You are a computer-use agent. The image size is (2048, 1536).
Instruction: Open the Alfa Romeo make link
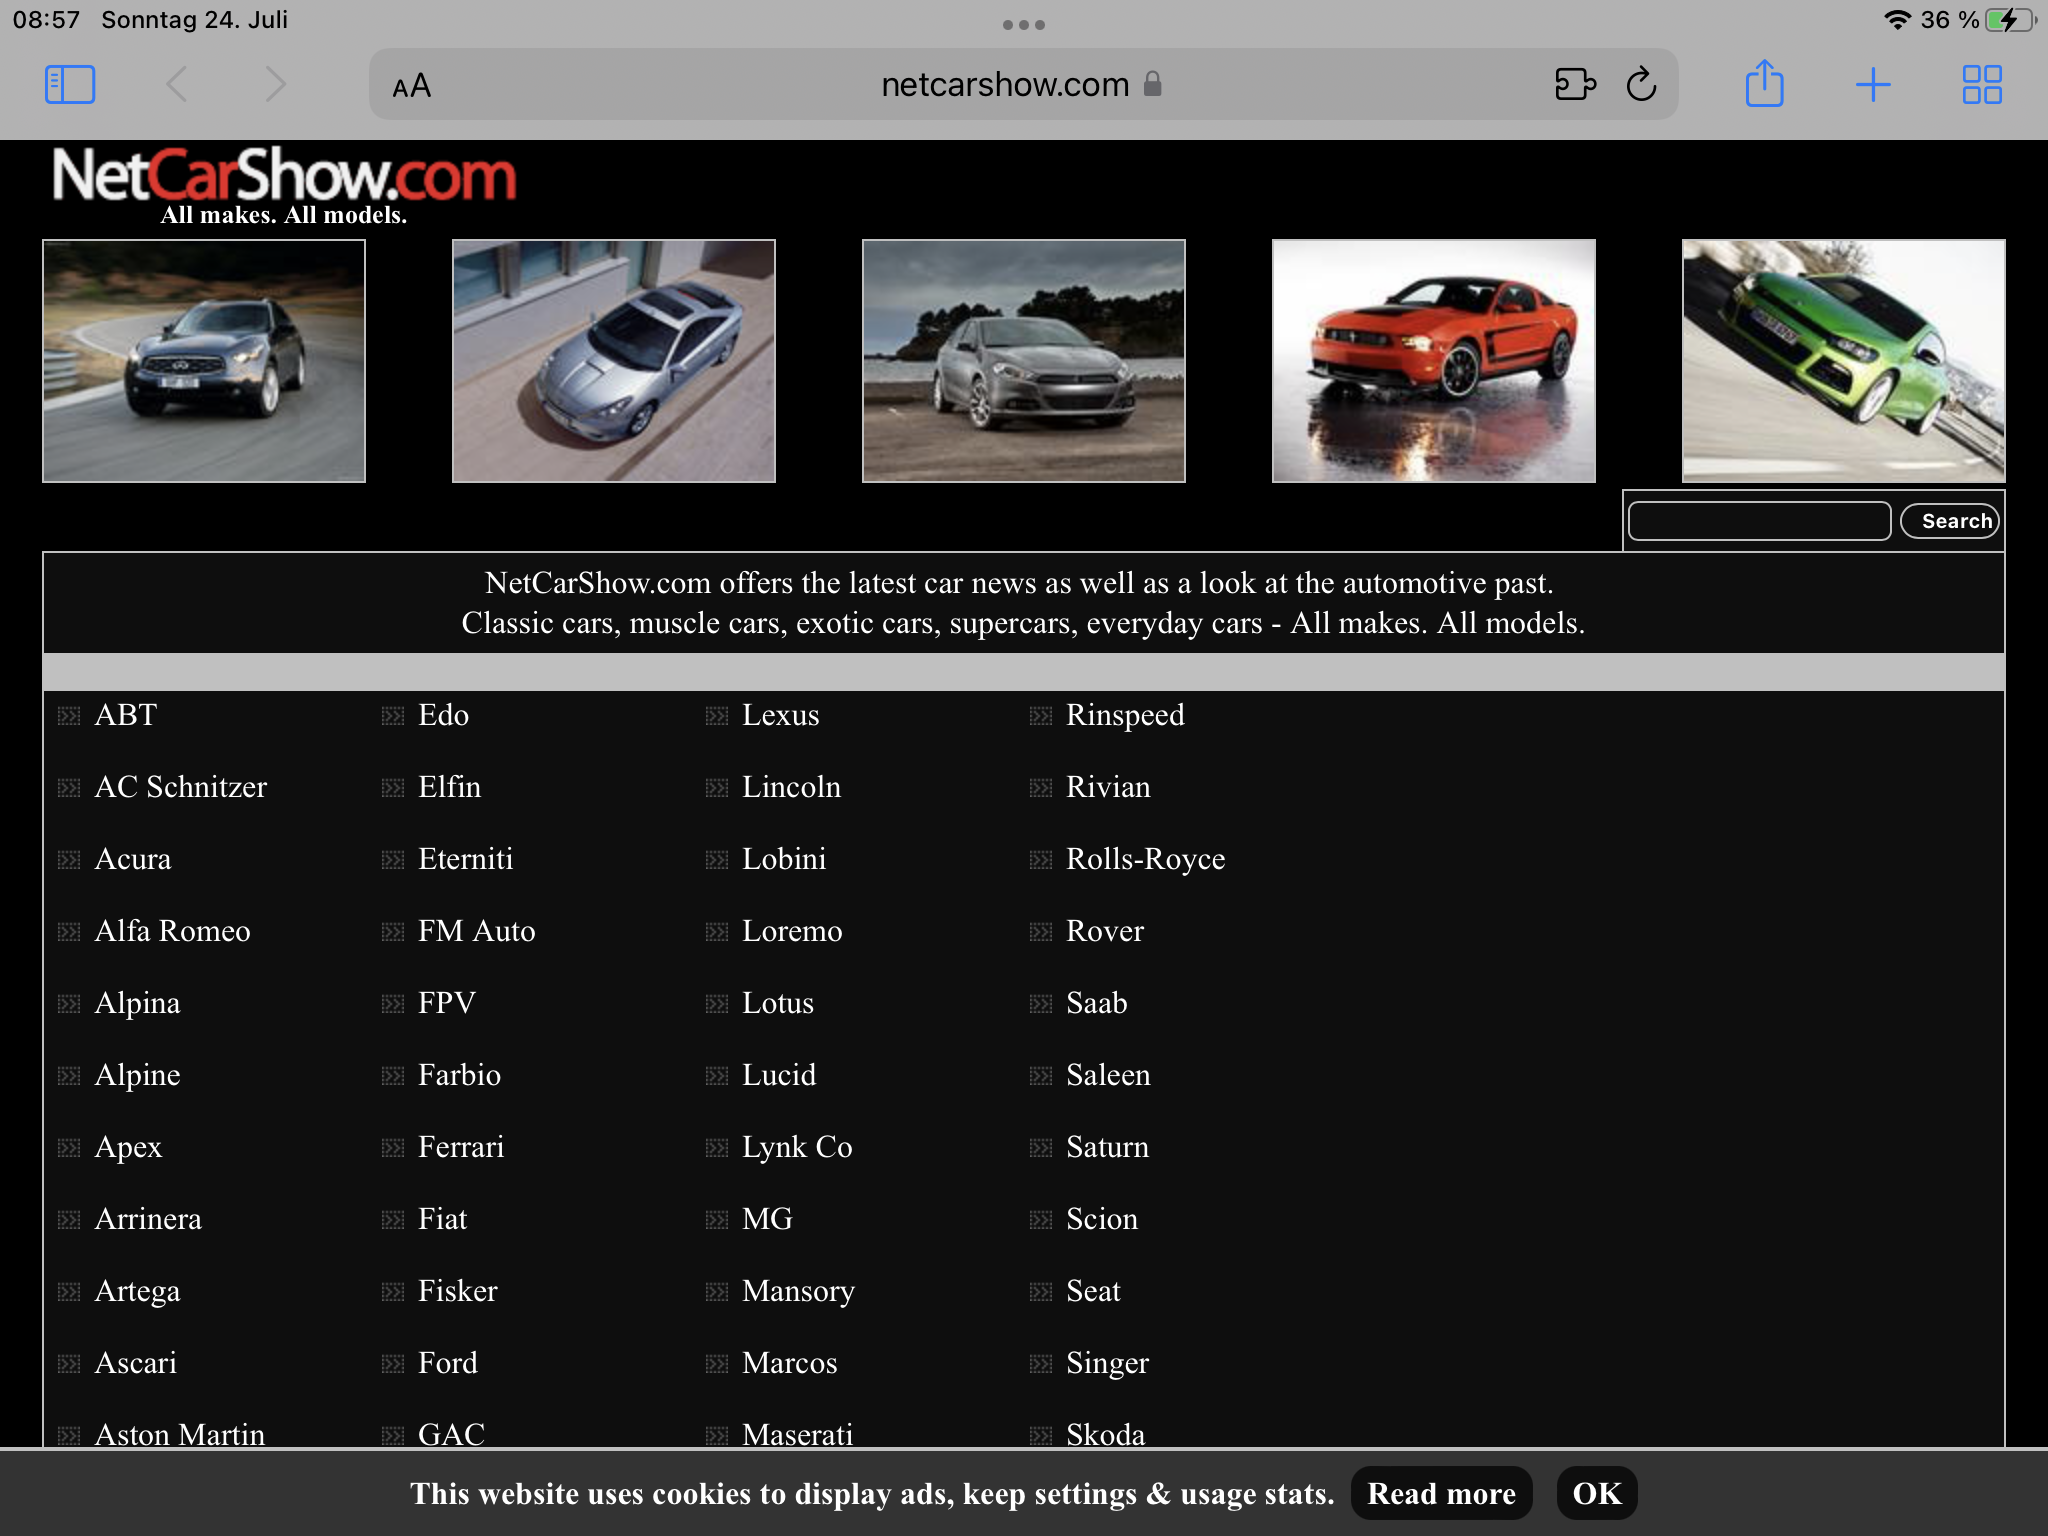[172, 931]
